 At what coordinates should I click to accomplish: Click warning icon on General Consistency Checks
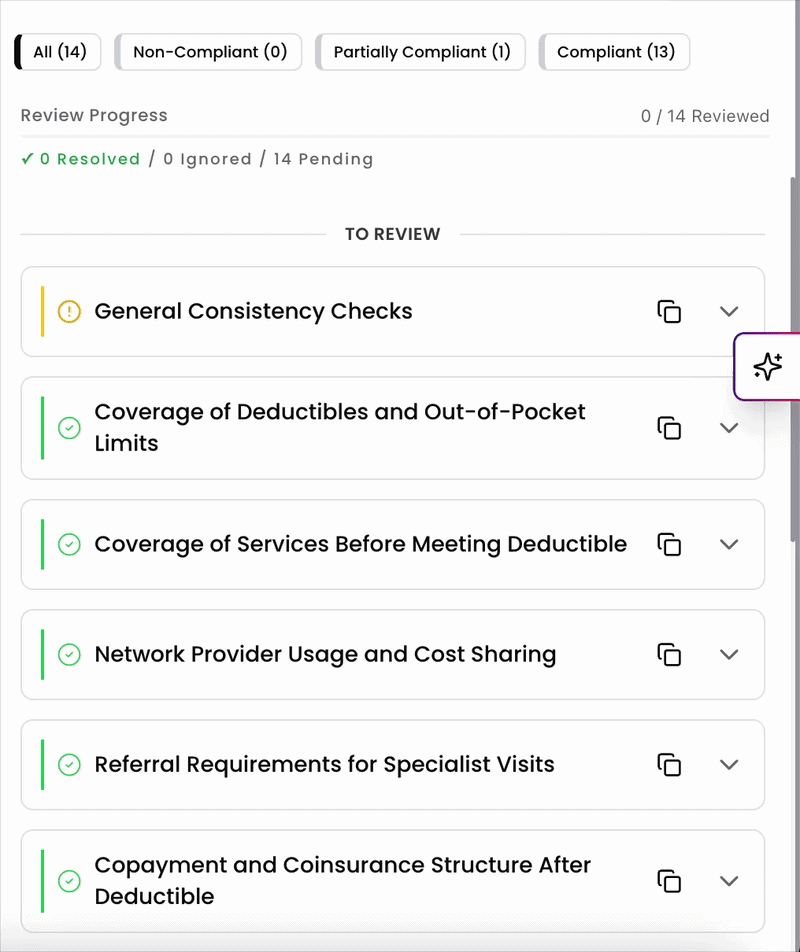click(x=69, y=311)
